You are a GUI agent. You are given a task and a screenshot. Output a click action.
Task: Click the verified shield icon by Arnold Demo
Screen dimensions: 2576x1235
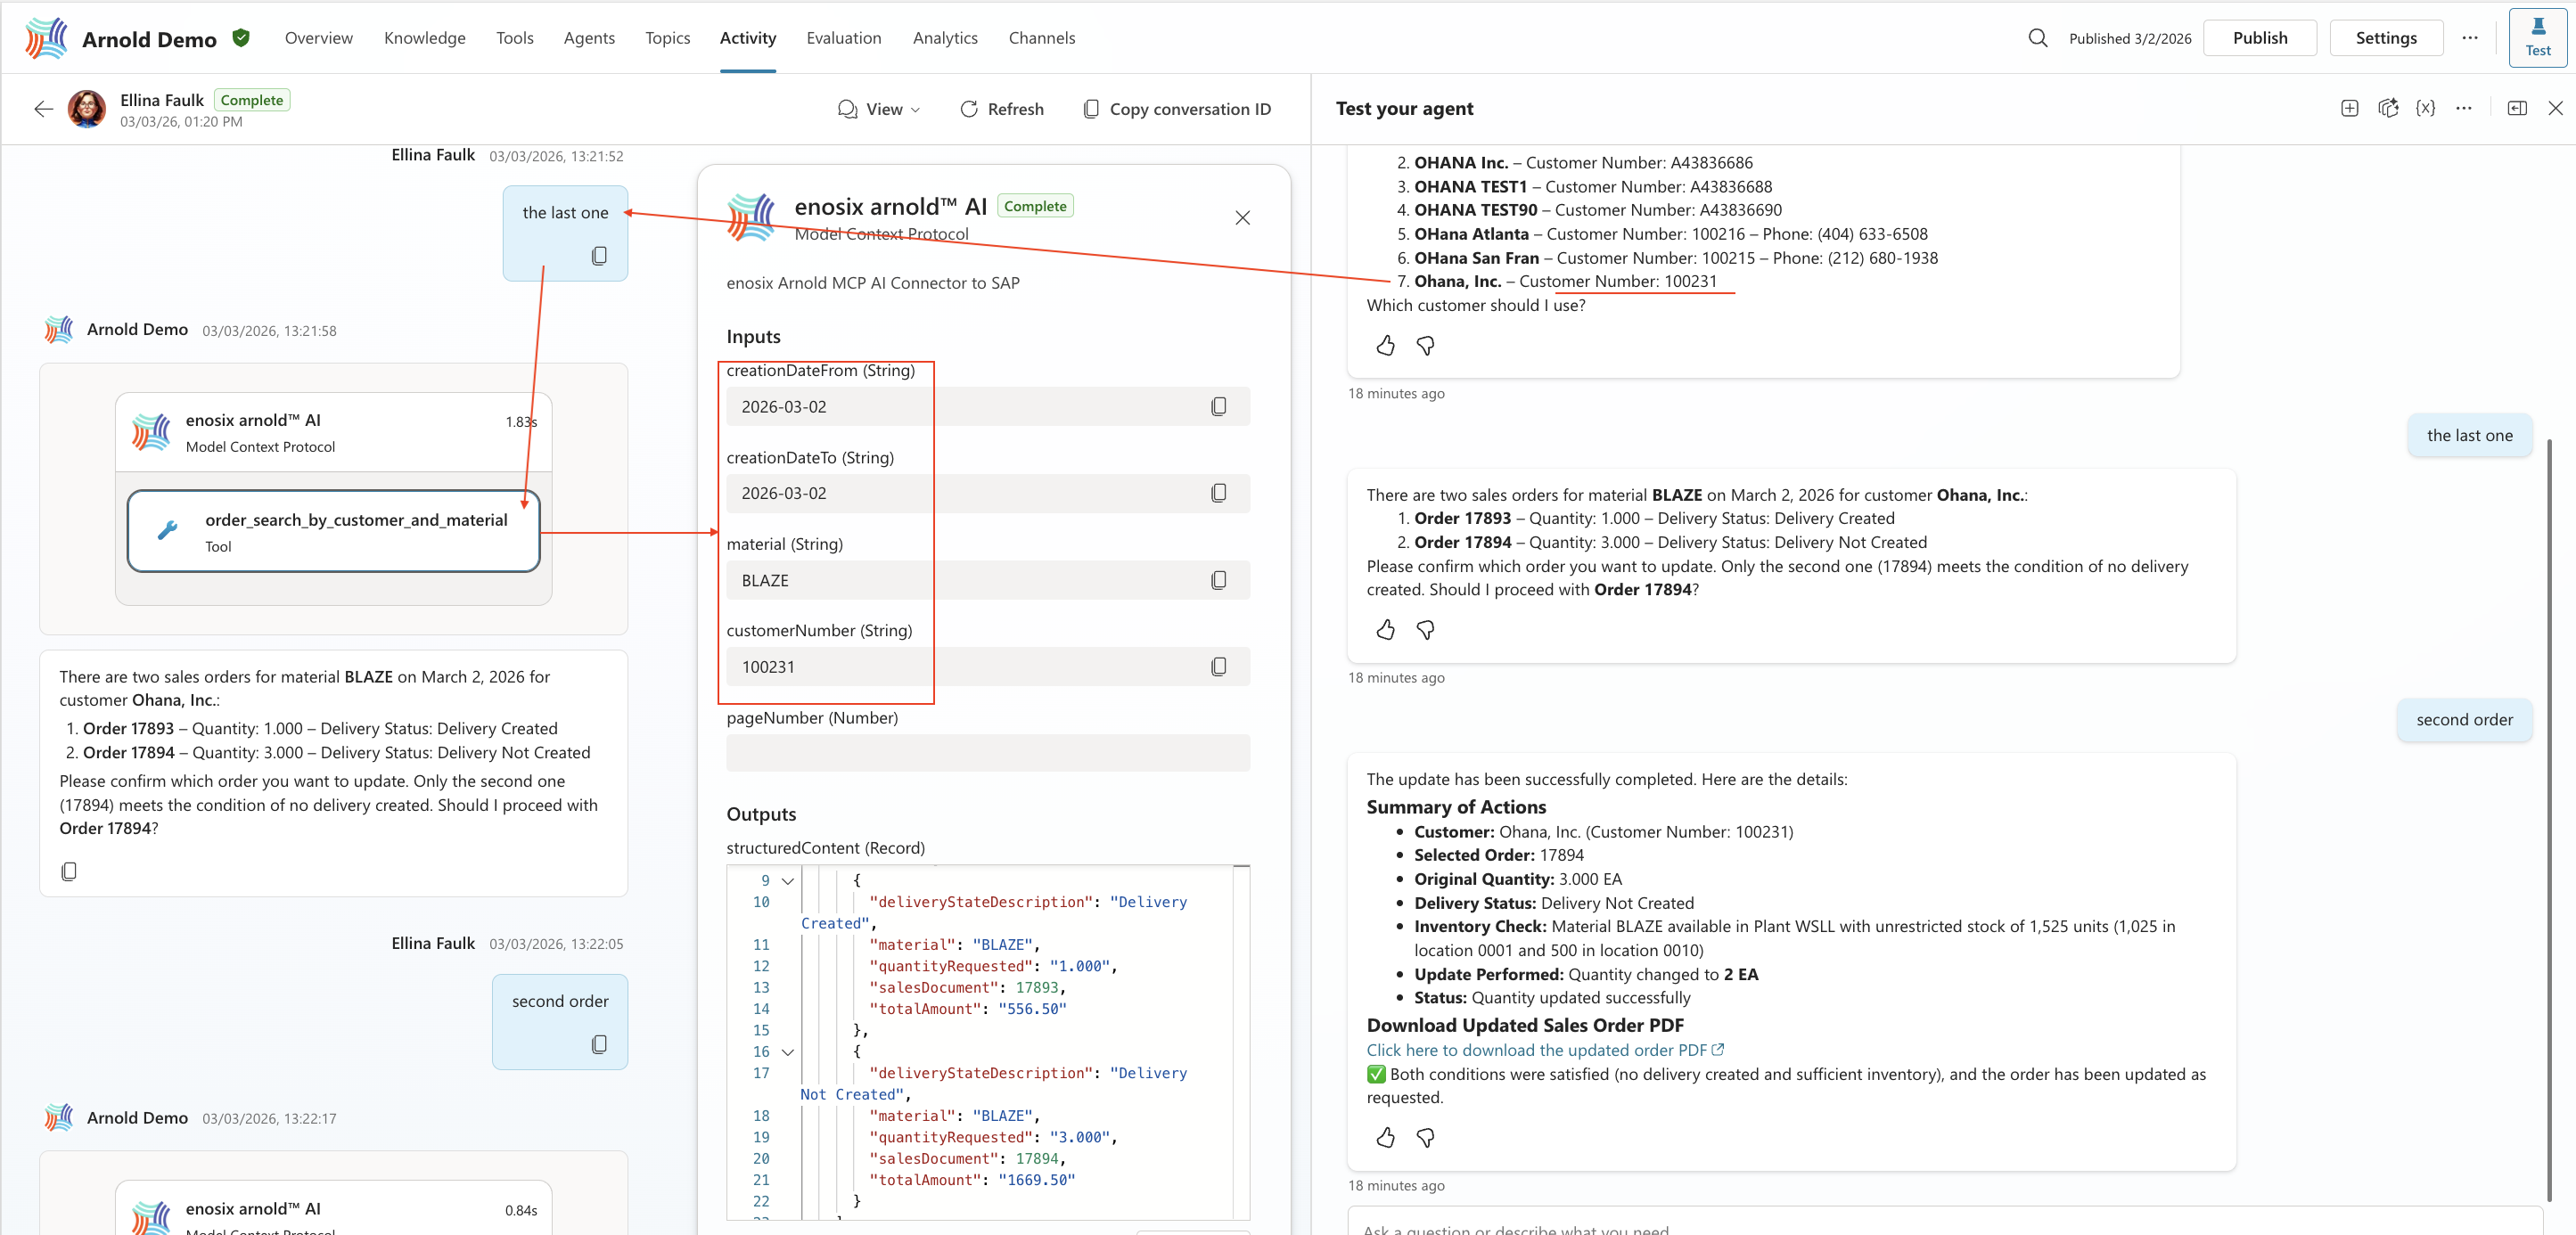(241, 38)
